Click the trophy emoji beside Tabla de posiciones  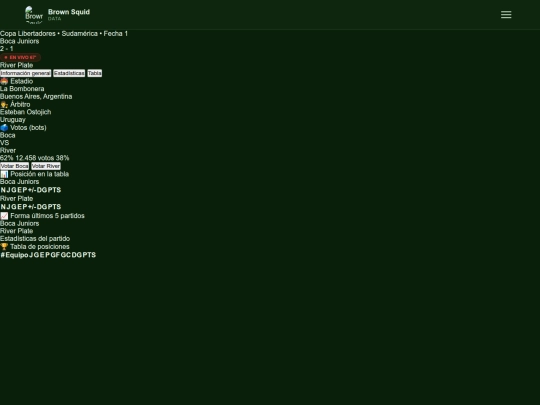pyautogui.click(x=4, y=247)
